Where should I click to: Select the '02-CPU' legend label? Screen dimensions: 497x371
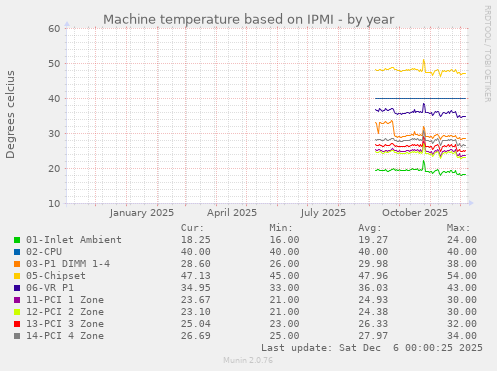coord(44,252)
